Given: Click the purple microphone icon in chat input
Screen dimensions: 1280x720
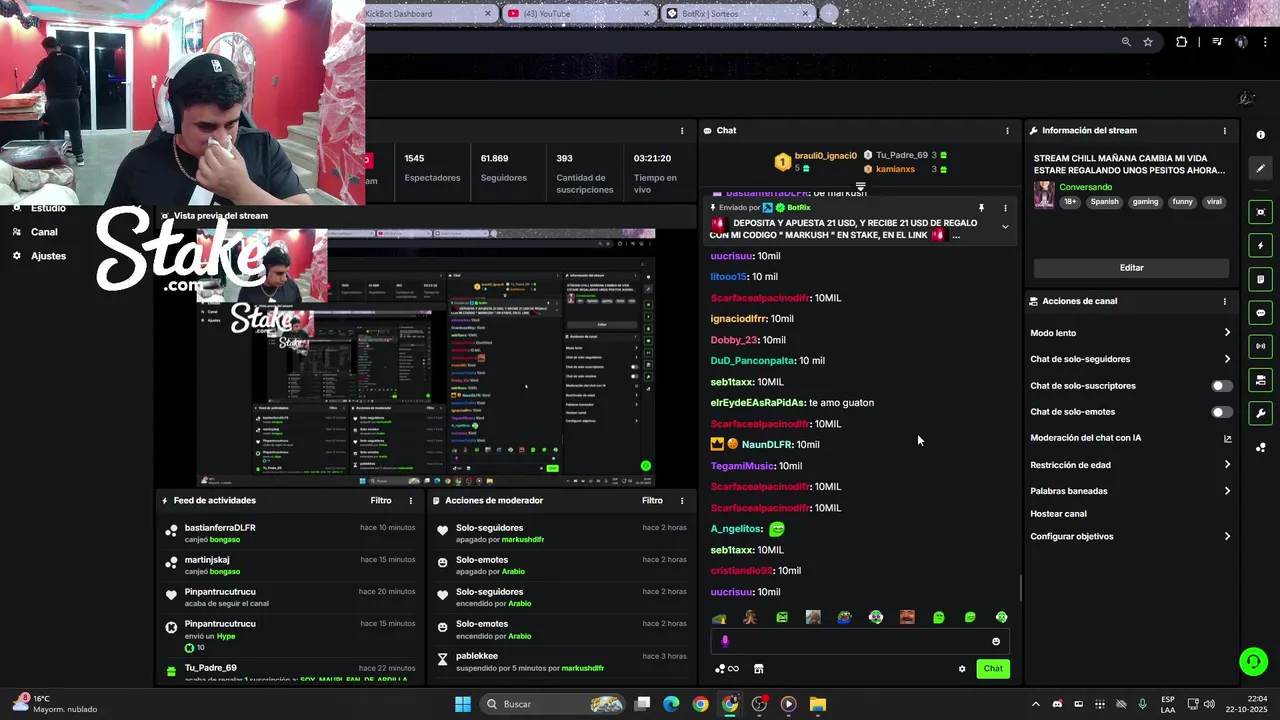Looking at the screenshot, I should pos(725,642).
